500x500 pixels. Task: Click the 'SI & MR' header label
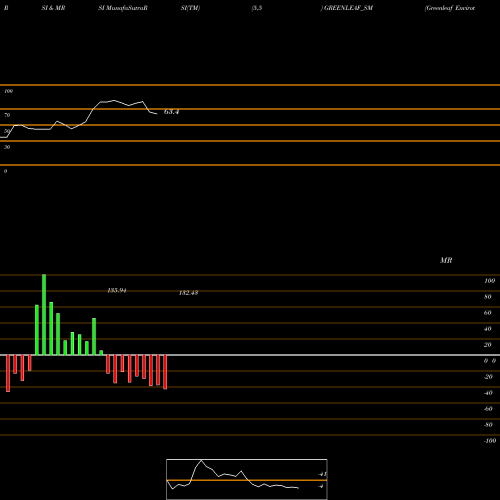click(x=53, y=8)
